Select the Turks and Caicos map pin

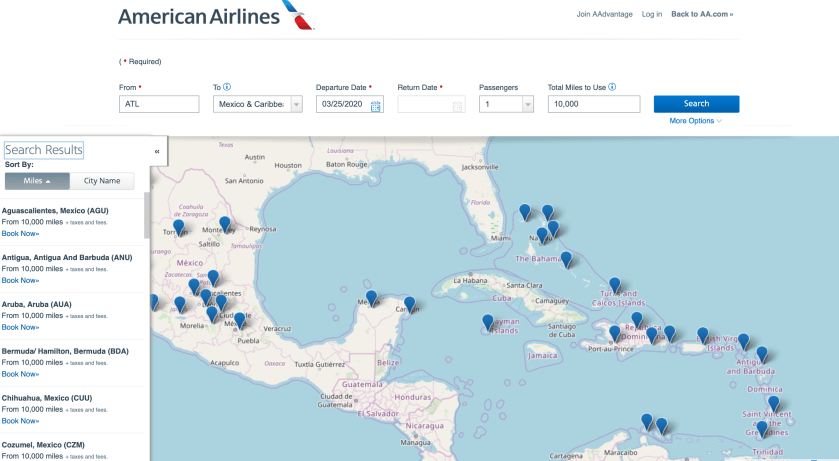tap(614, 285)
